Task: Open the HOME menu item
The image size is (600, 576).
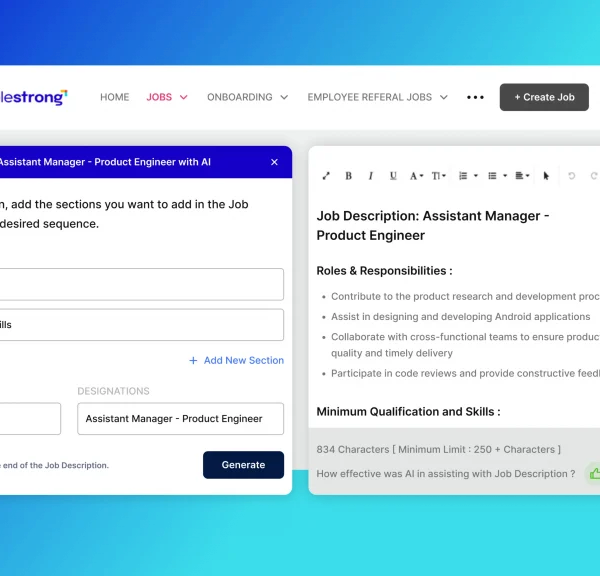Action: tap(115, 97)
